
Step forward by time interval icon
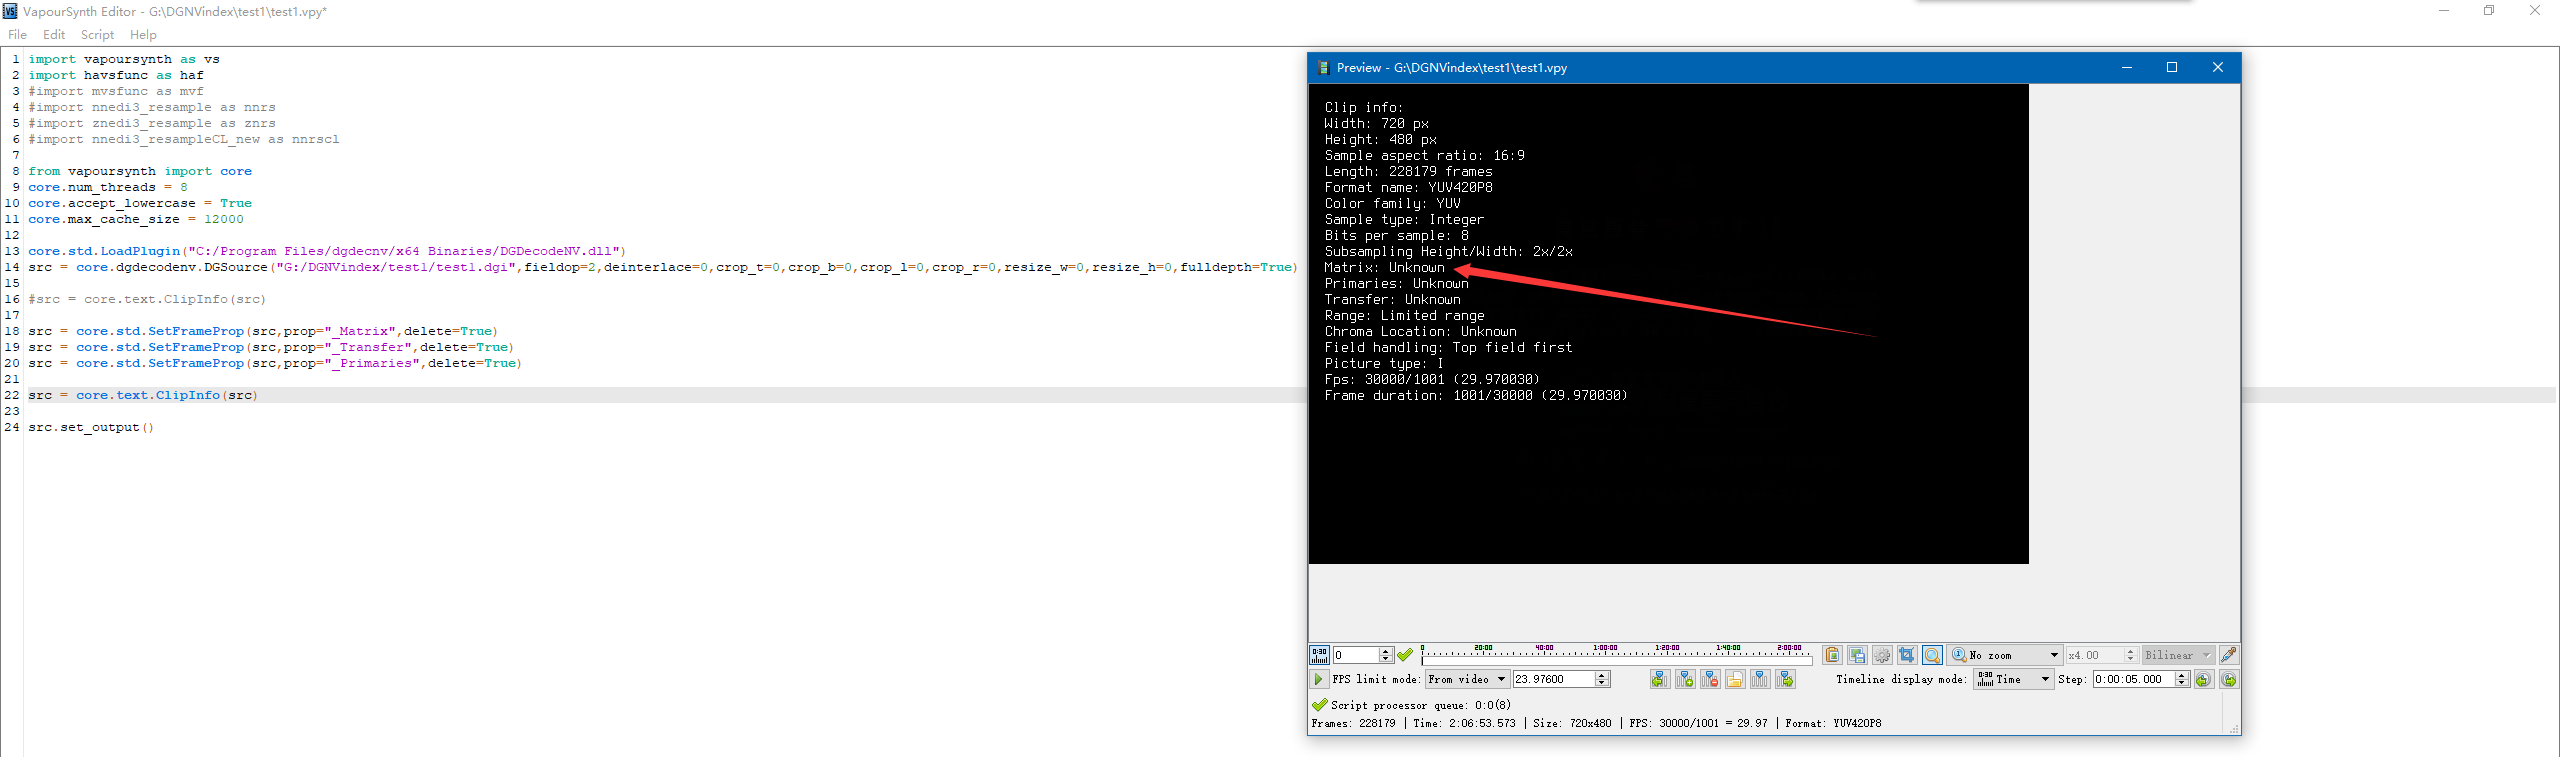(x=2229, y=679)
